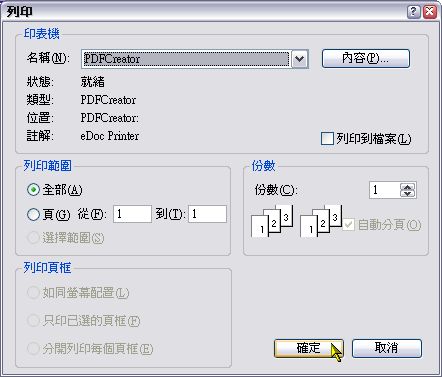The height and width of the screenshot is (377, 442).
Task: Open the printer name dropdown arrow
Action: (300, 59)
